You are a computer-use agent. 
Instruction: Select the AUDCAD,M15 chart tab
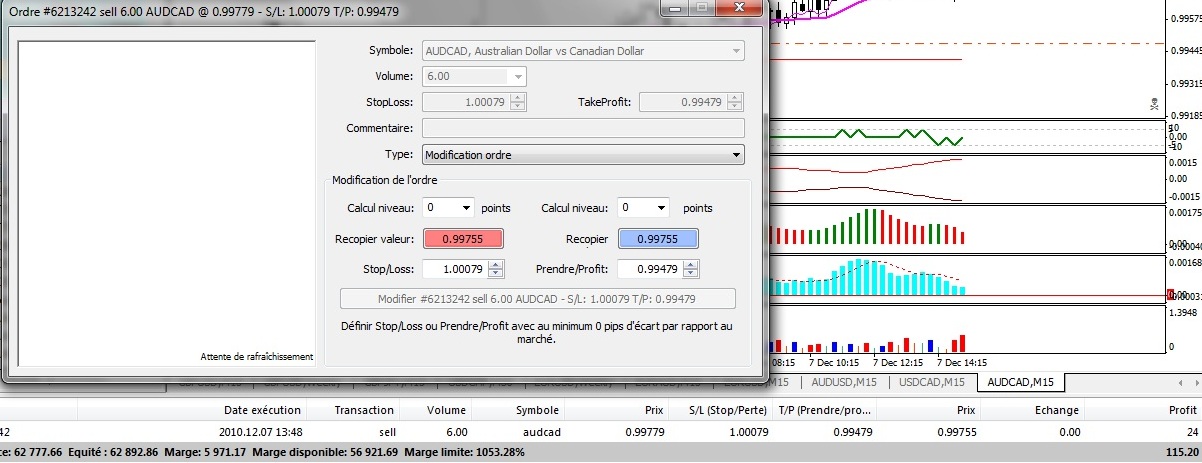1022,382
